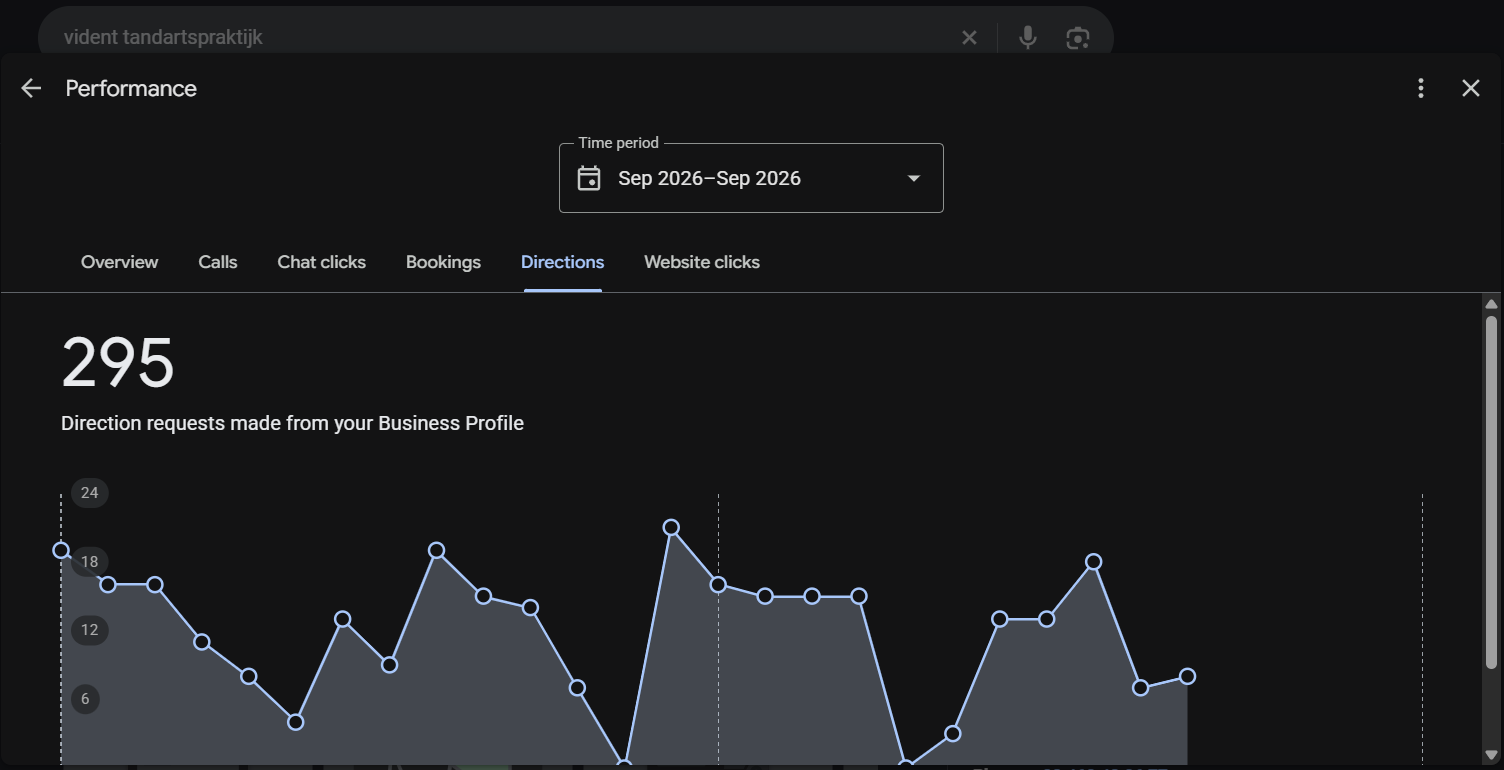Image resolution: width=1504 pixels, height=770 pixels.
Task: Open the three-dot more options menu
Action: (x=1421, y=88)
